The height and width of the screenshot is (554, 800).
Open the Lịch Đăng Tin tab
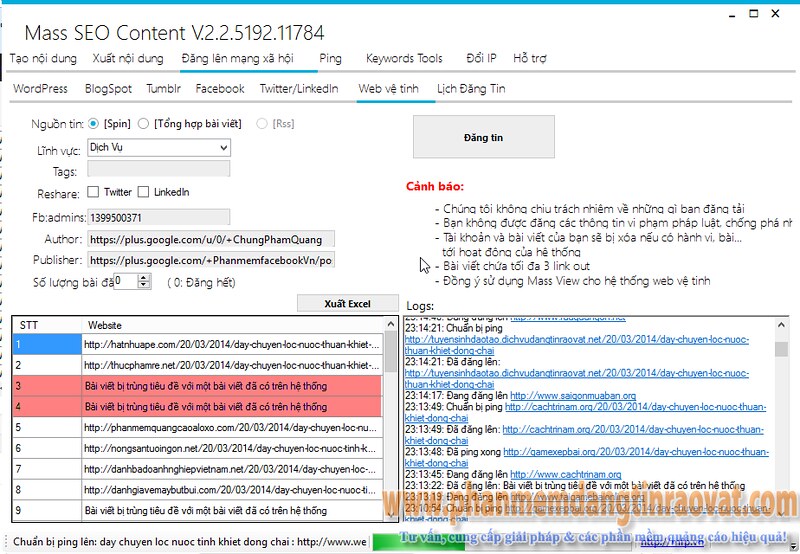click(x=471, y=89)
